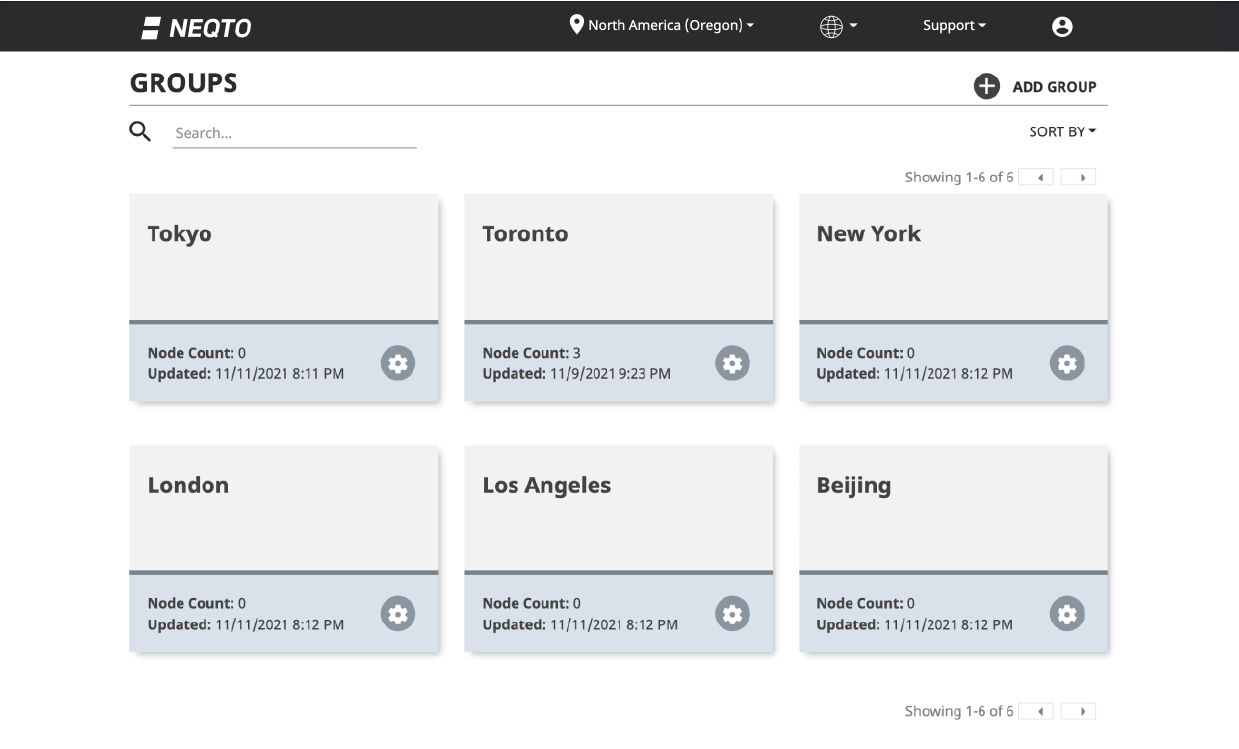Open the Support menu
Image resolution: width=1239 pixels, height=749 pixels.
point(953,25)
